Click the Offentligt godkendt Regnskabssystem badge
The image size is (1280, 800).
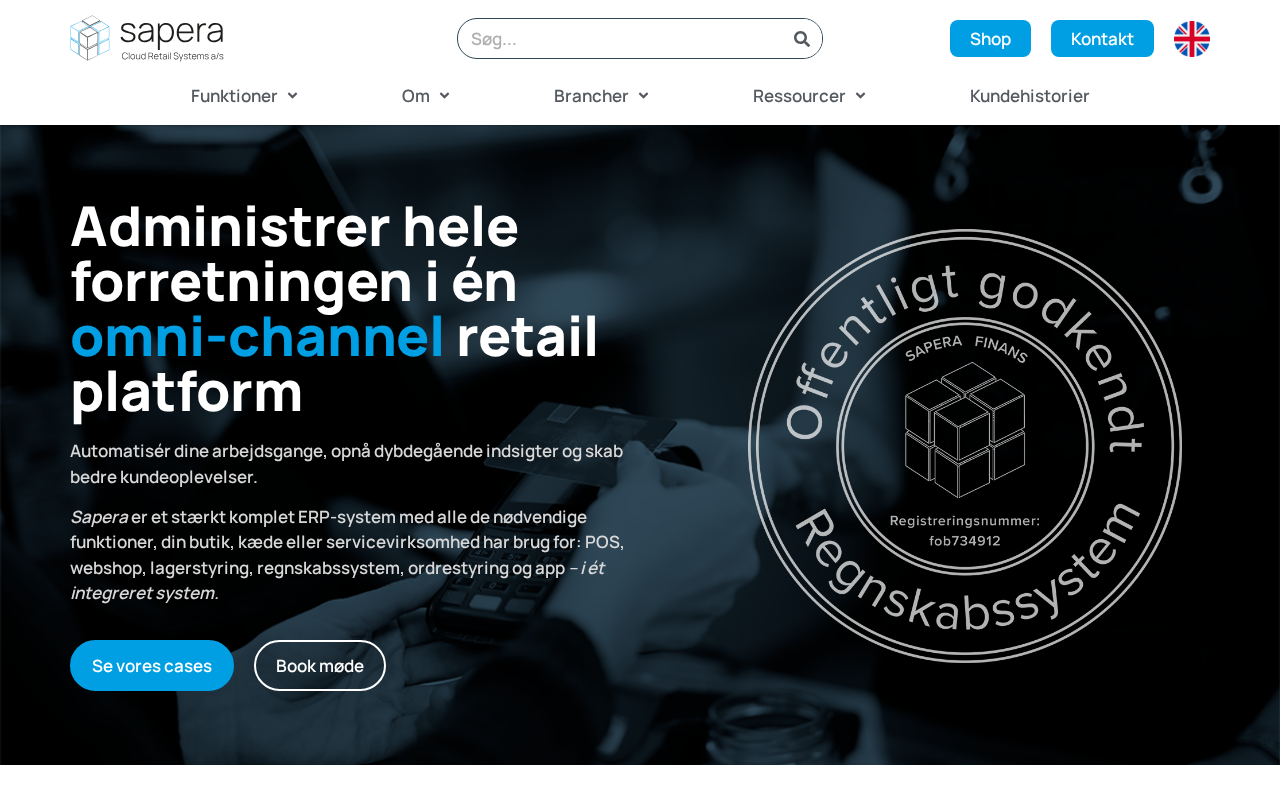(x=965, y=446)
